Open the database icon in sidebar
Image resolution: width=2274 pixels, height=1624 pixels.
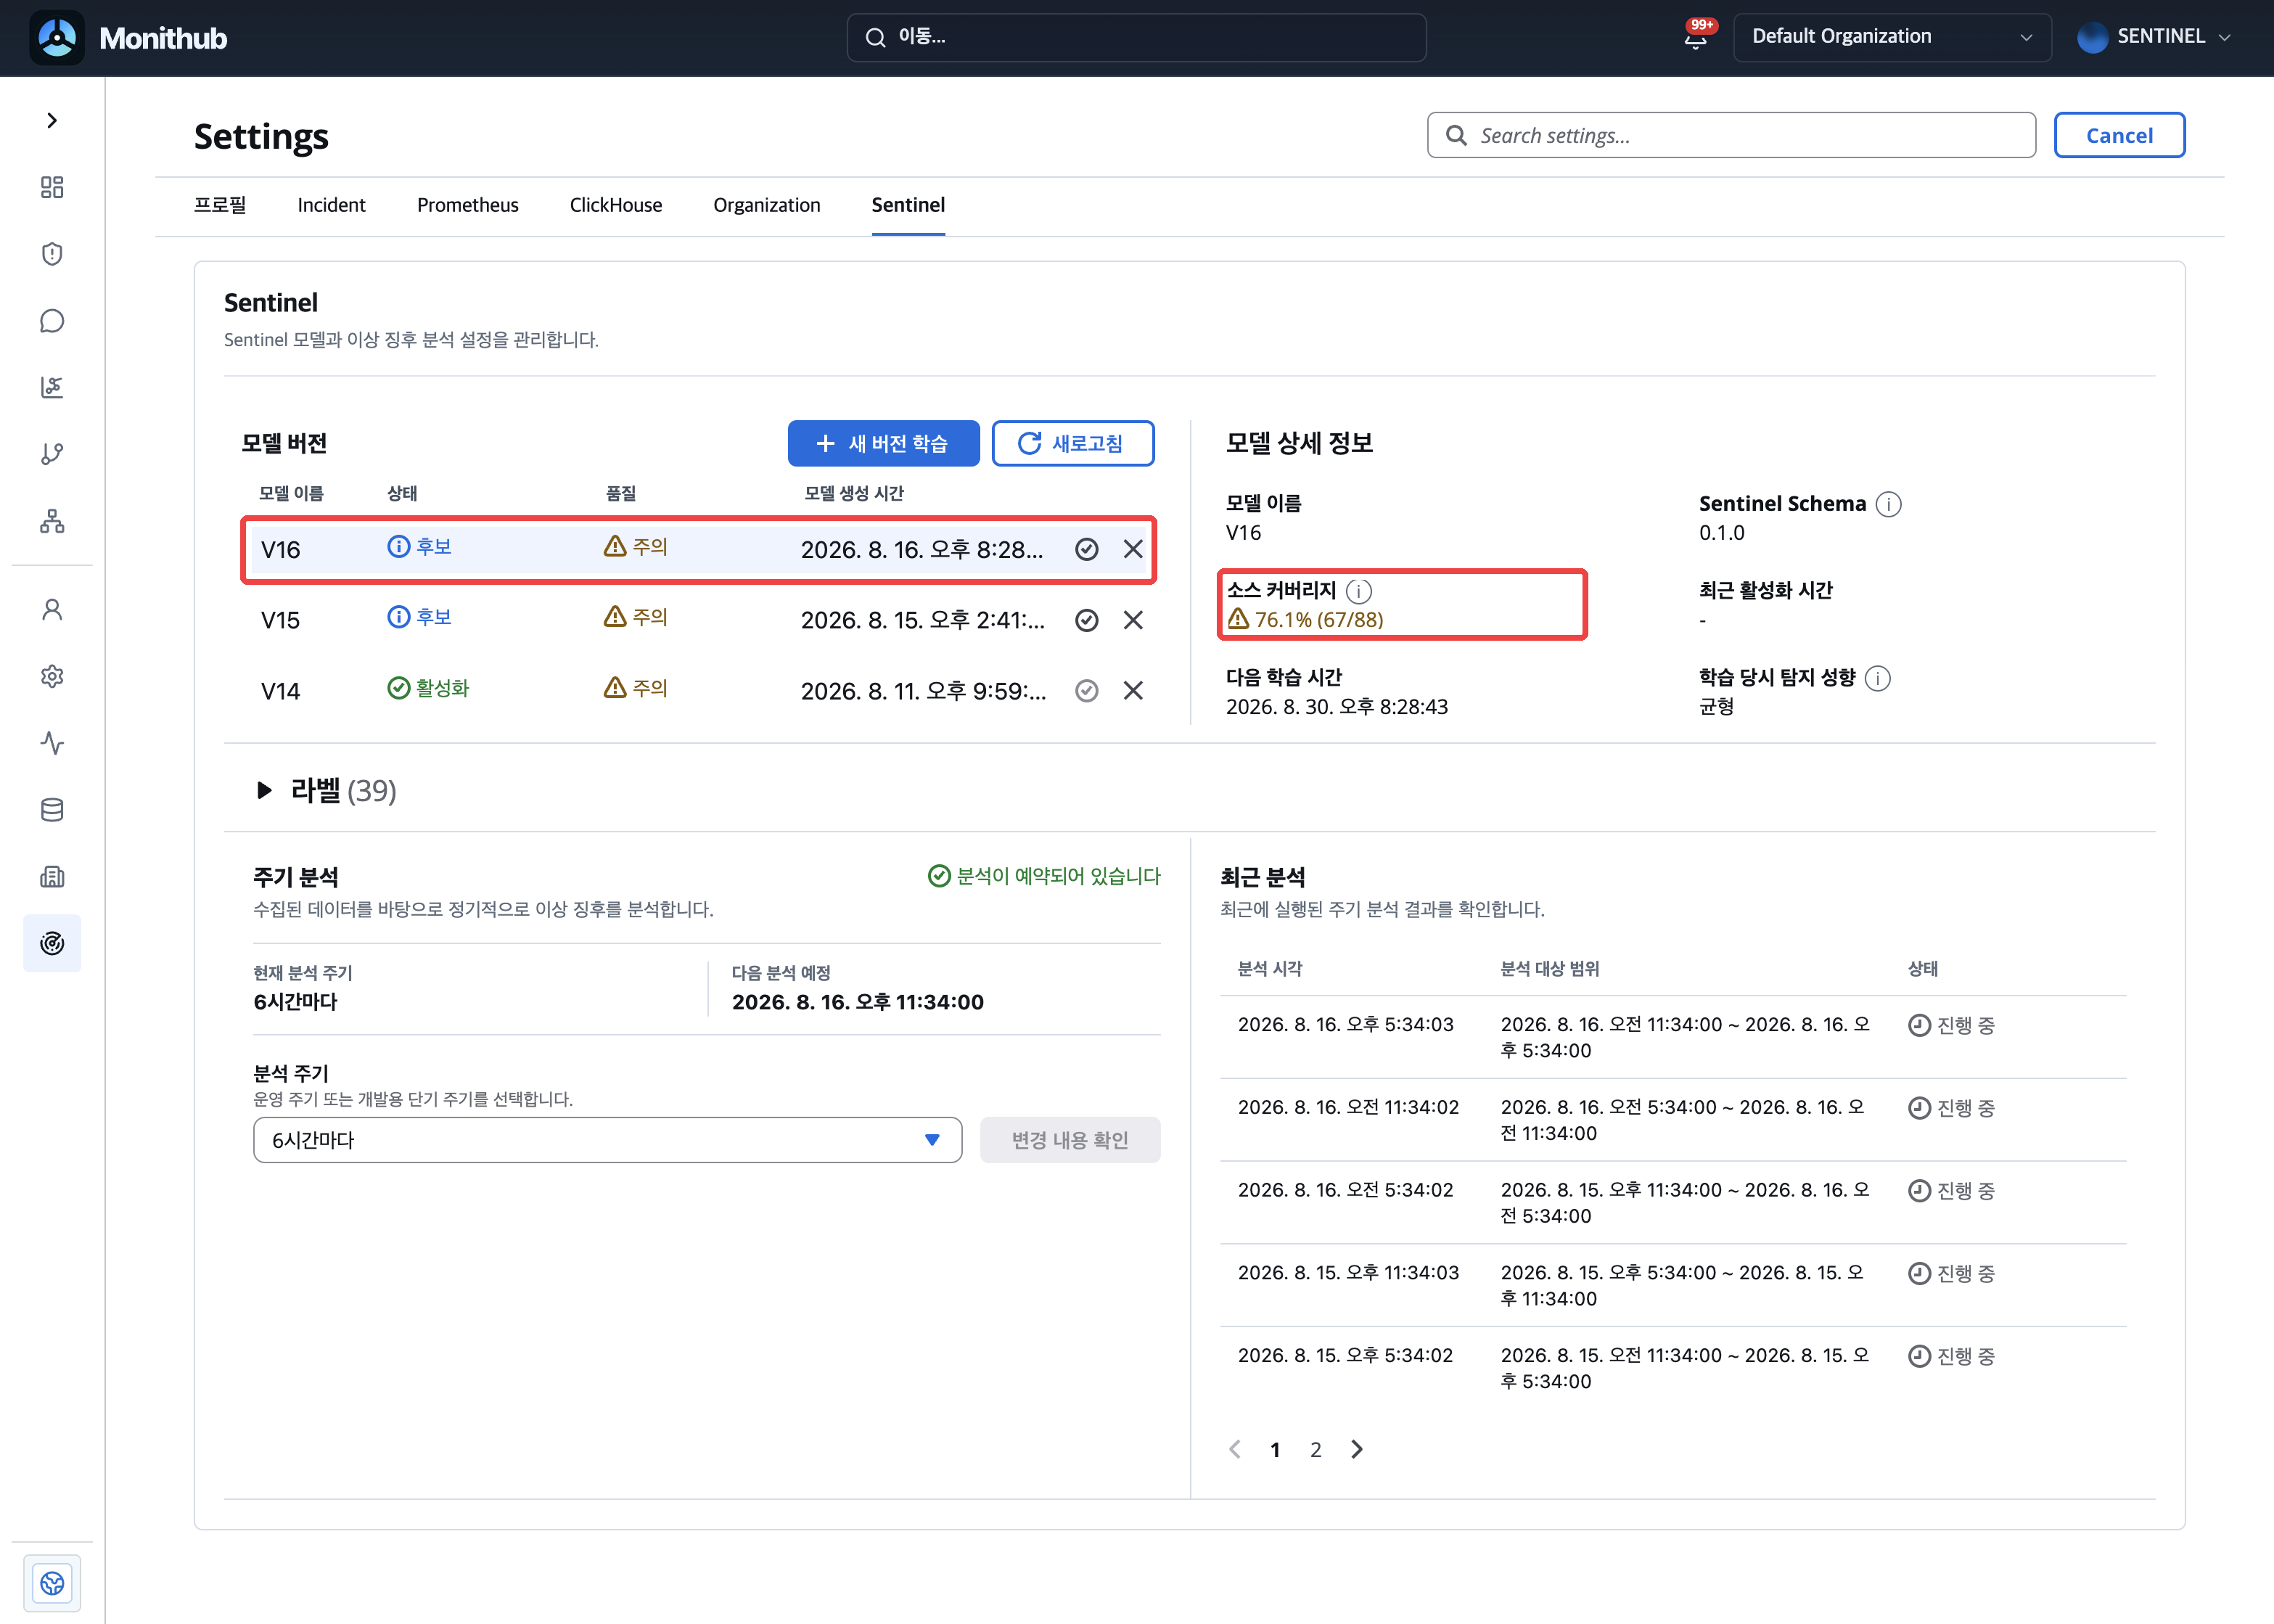click(52, 810)
